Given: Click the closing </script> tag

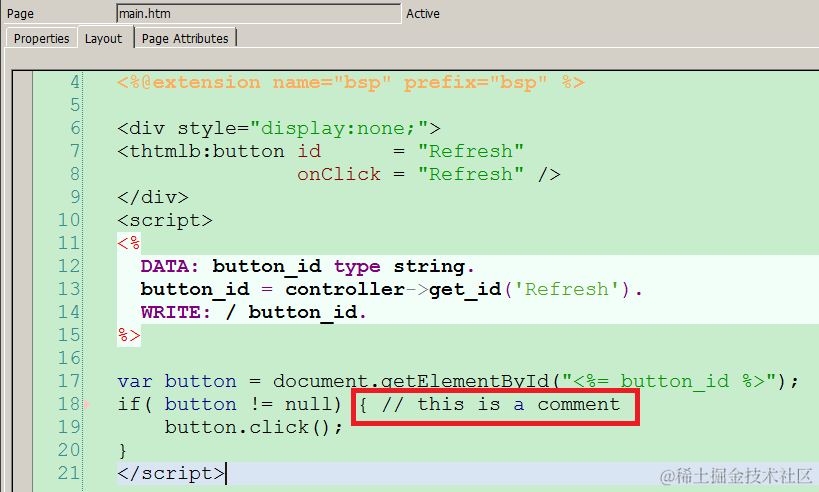Looking at the screenshot, I should (x=171, y=473).
